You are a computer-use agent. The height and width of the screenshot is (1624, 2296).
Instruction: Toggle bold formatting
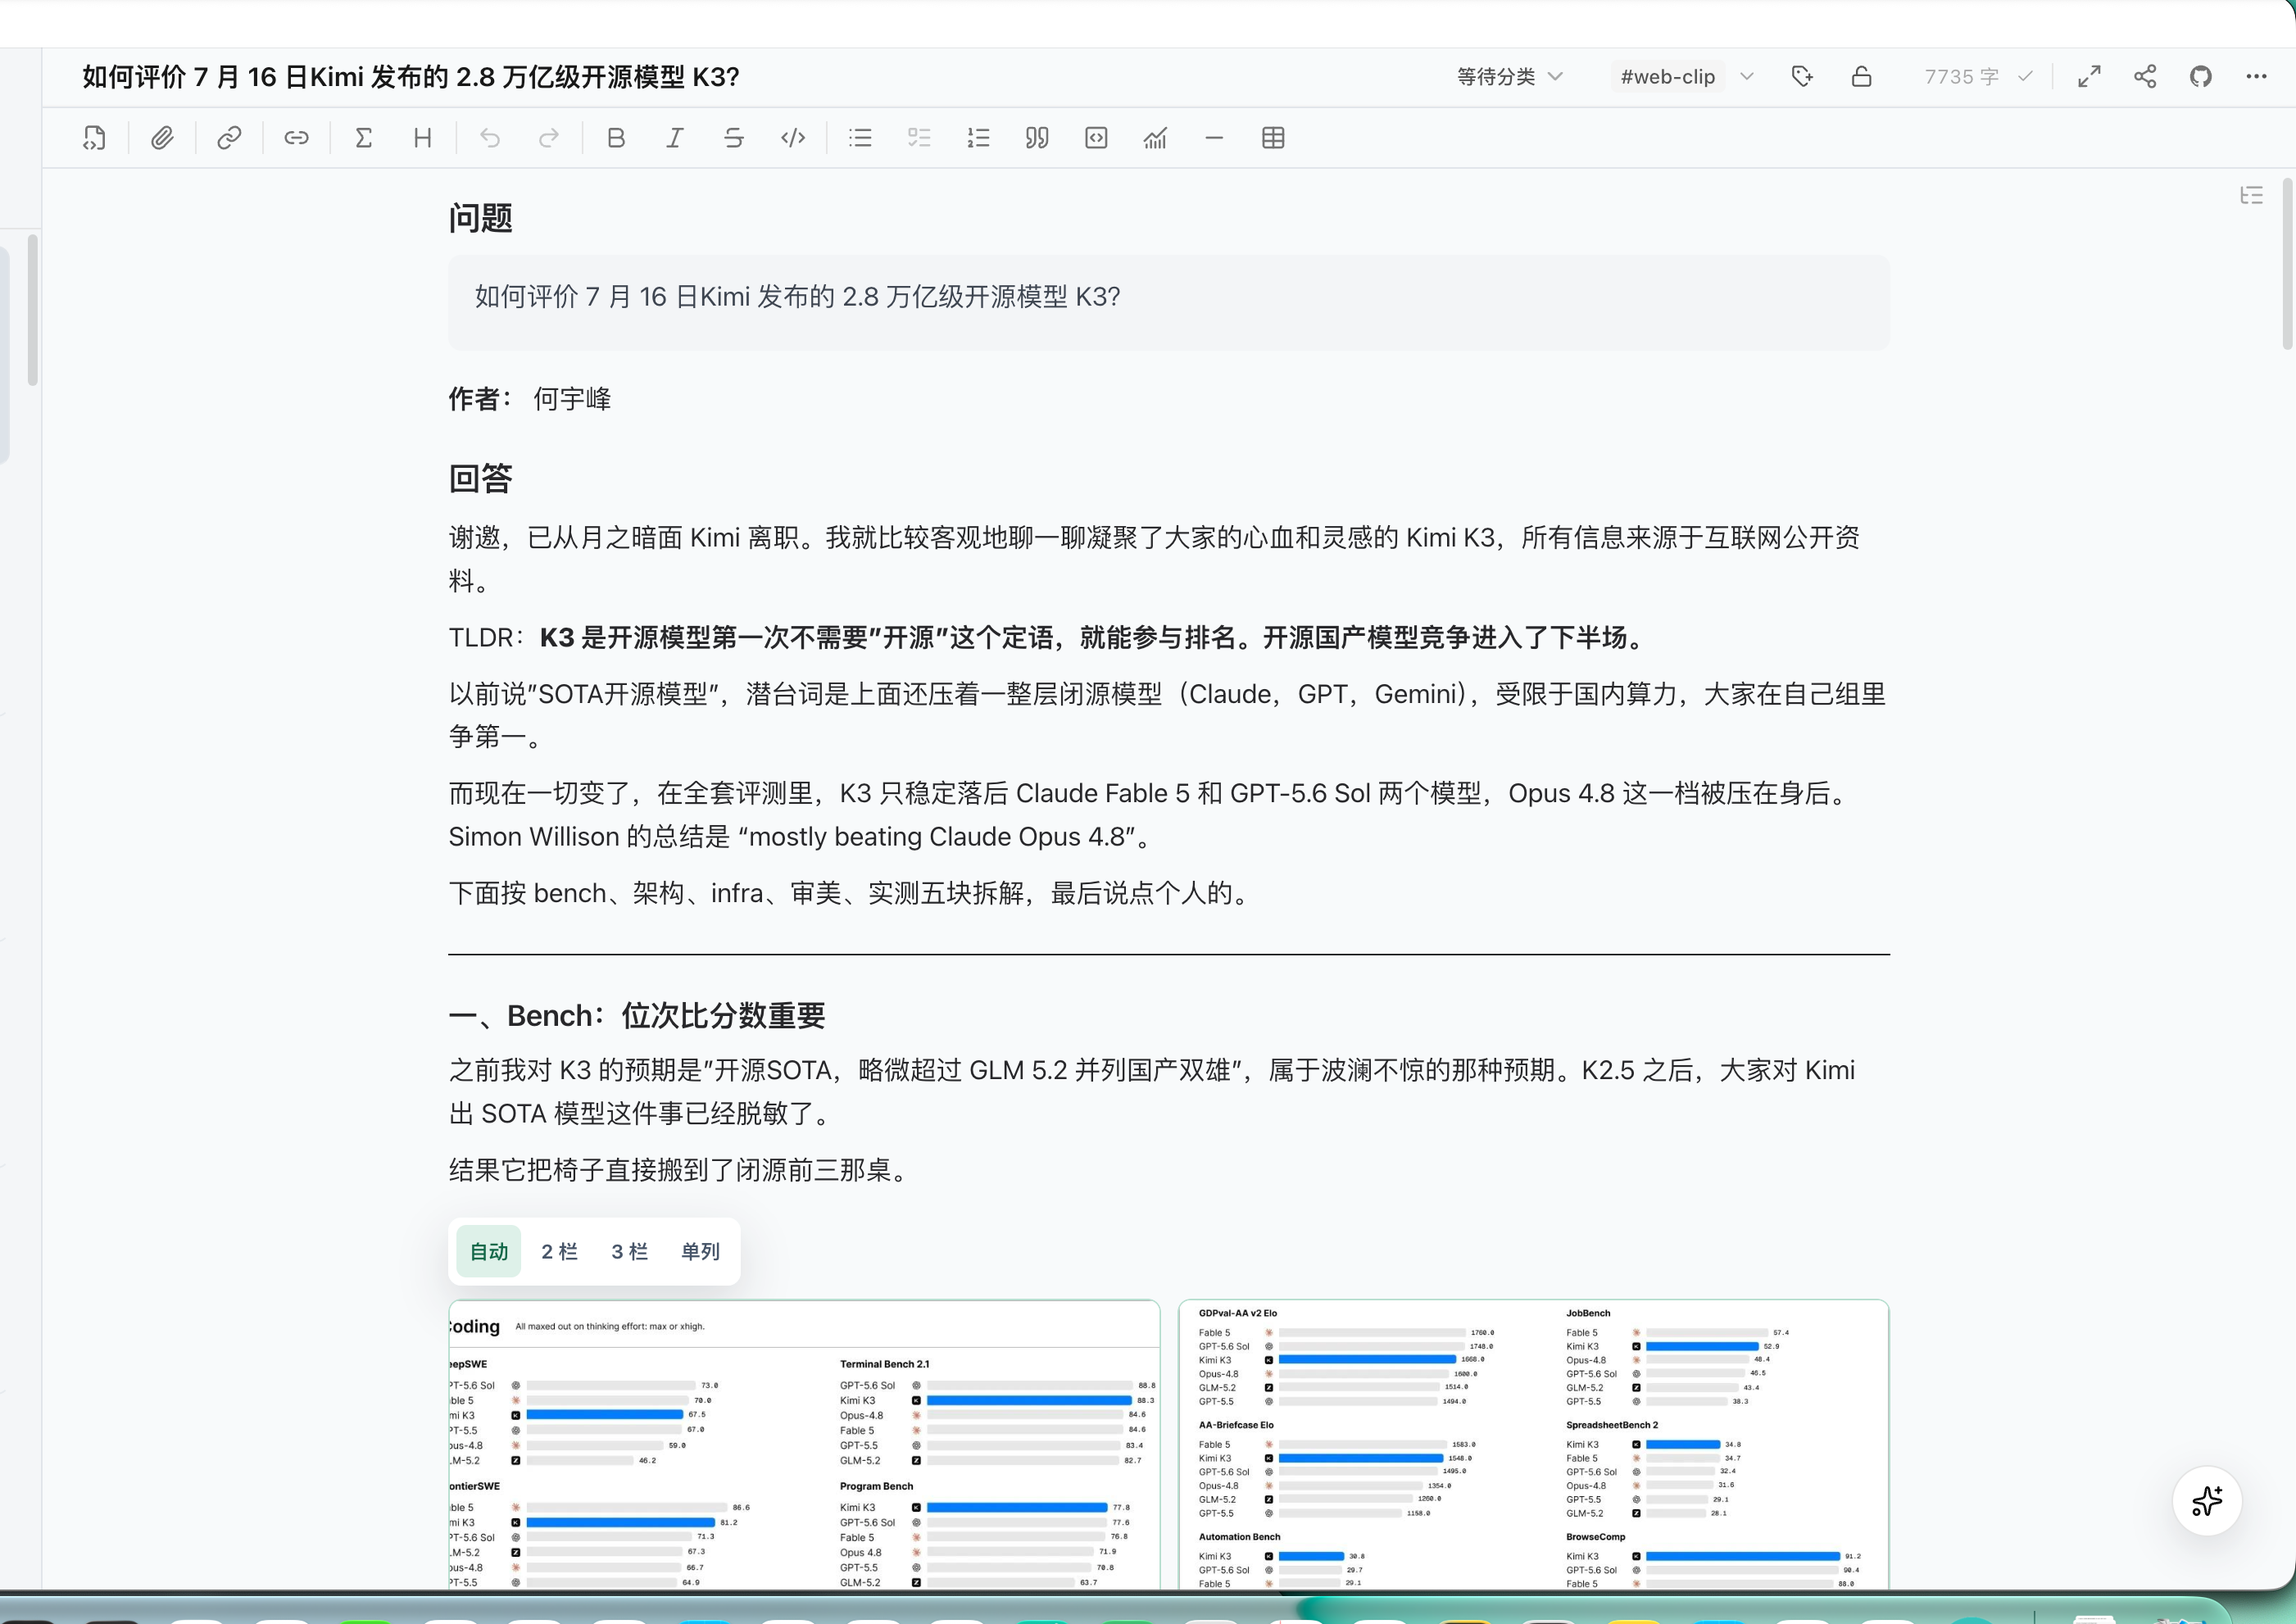(616, 138)
